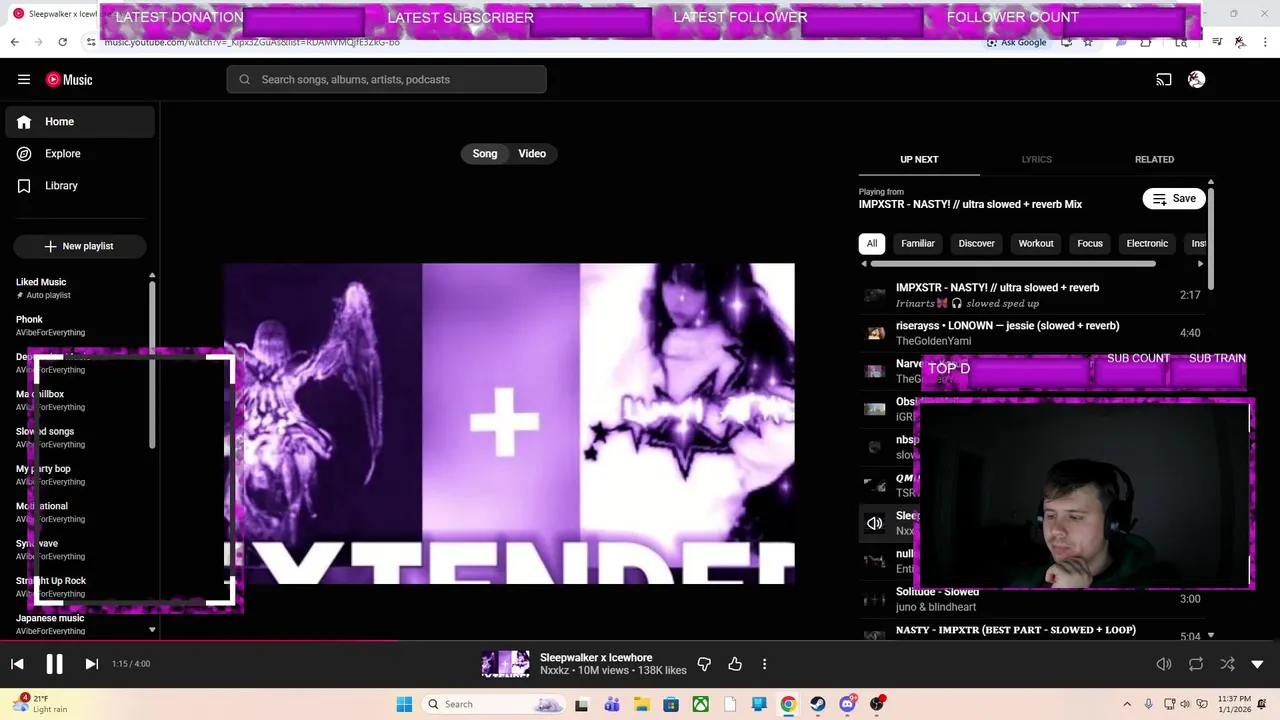
Task: Collapse the player page with down arrow
Action: point(1257,664)
